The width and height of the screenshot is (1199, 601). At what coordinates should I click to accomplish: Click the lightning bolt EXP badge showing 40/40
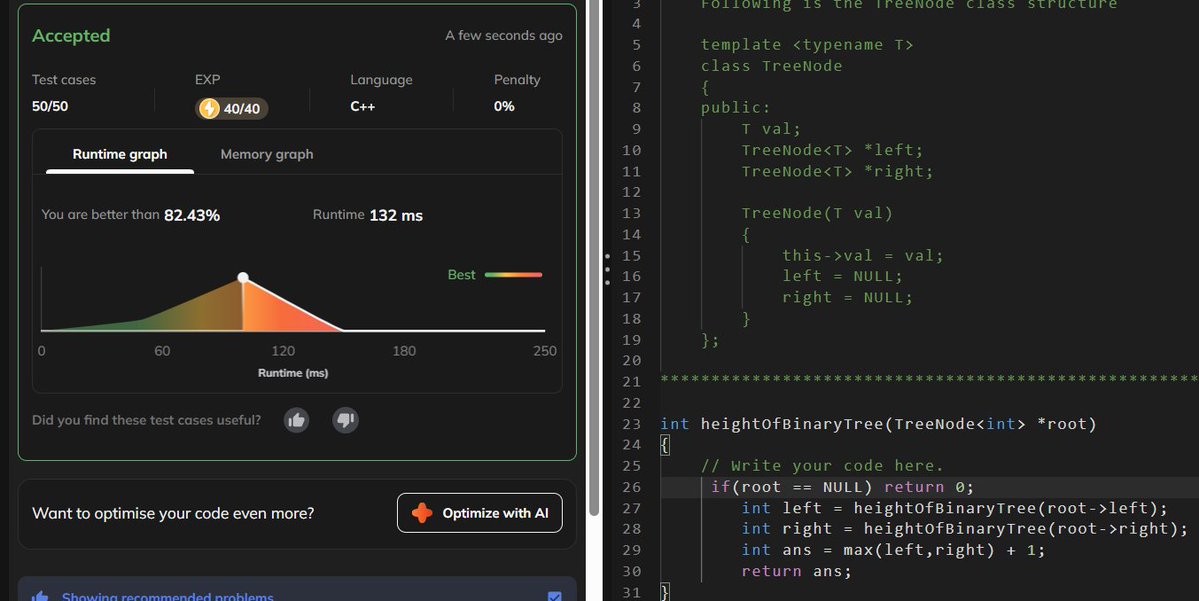click(x=230, y=109)
